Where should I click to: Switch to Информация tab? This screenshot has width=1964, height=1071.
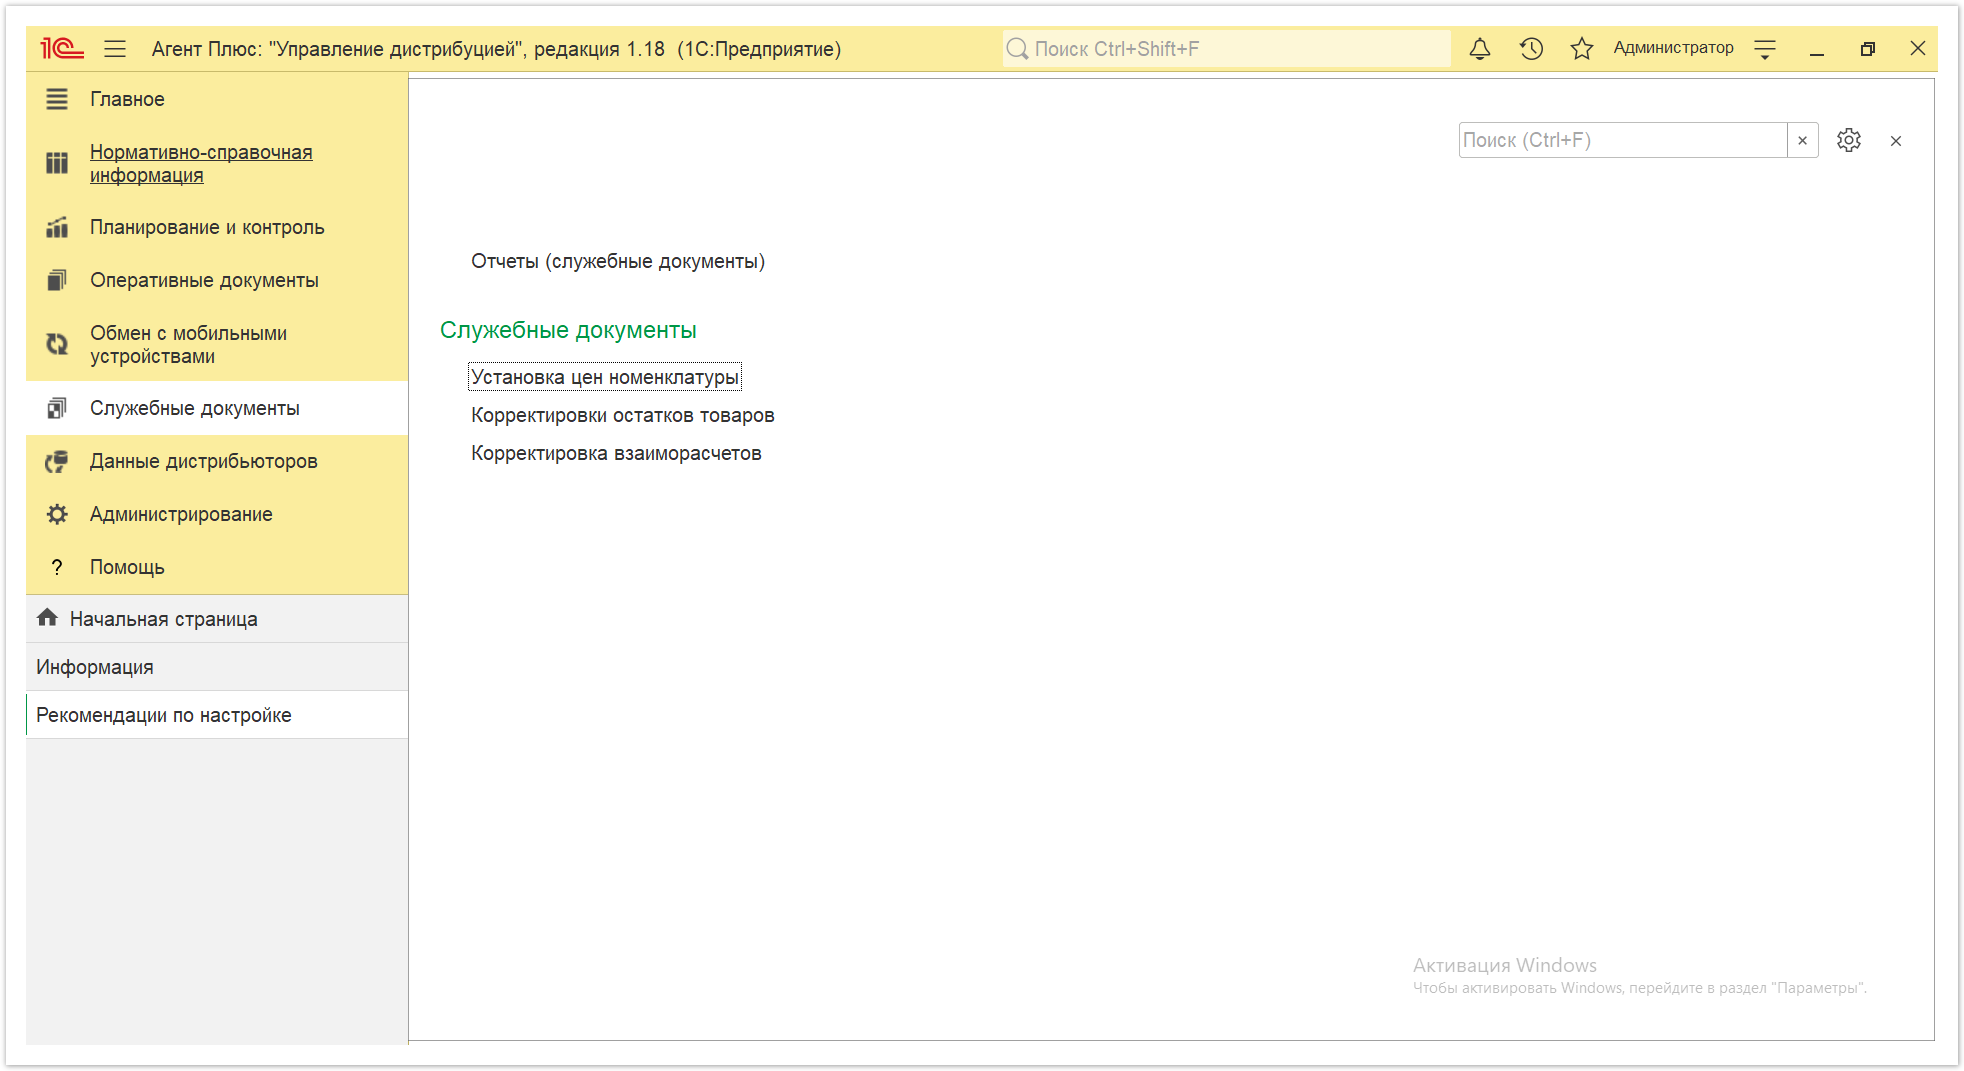217,667
